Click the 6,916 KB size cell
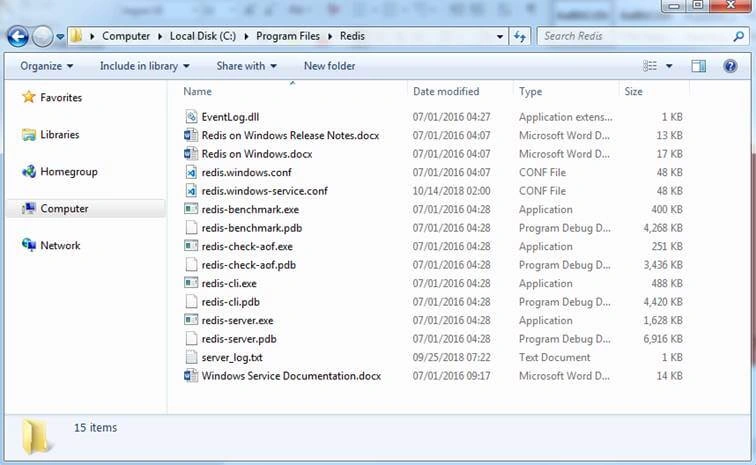This screenshot has width=756, height=465. pos(663,339)
